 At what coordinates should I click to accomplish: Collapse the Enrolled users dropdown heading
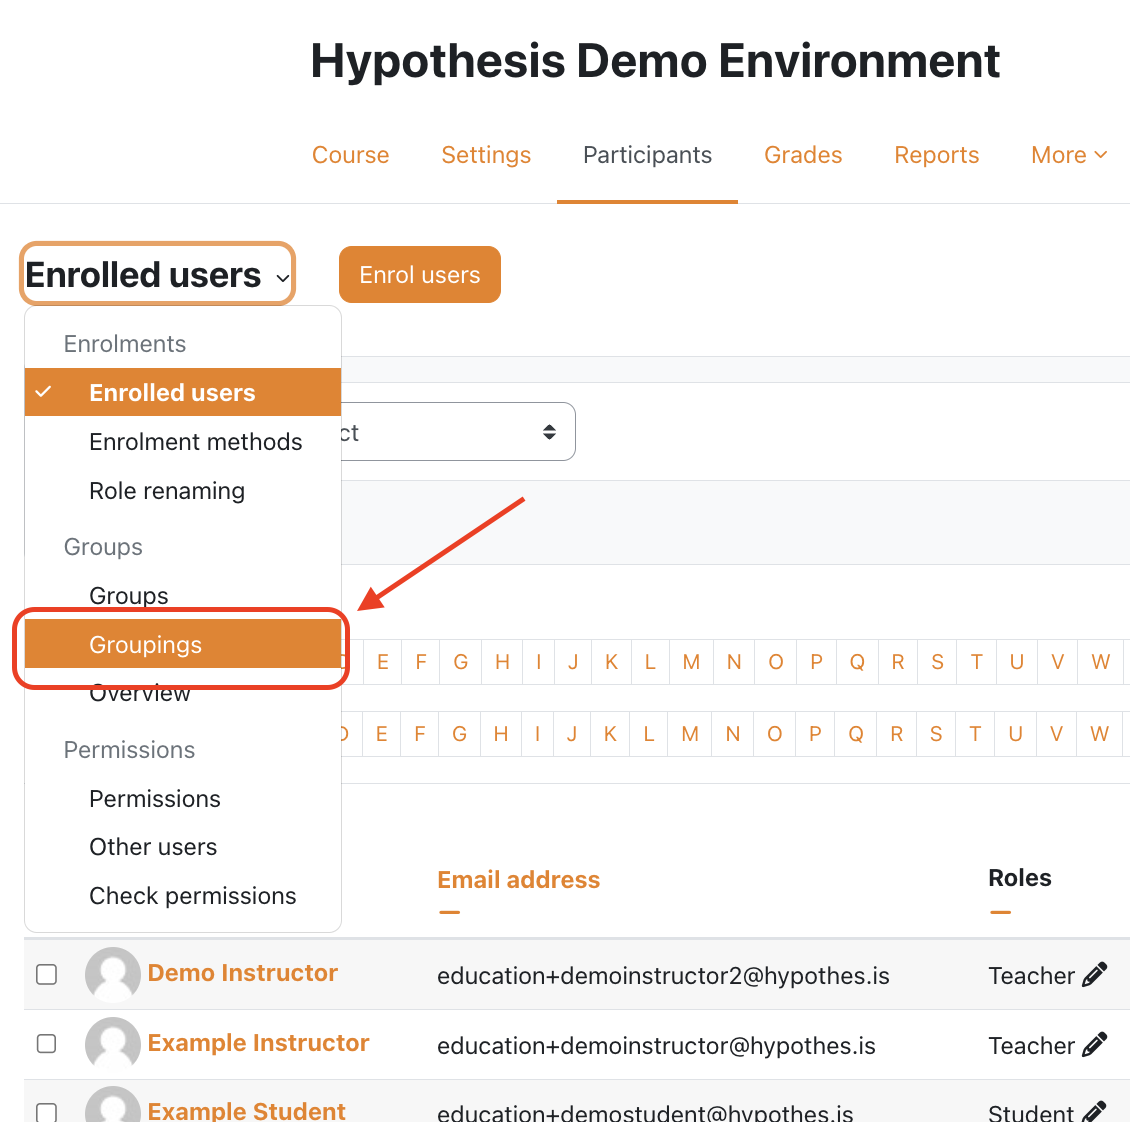click(157, 275)
